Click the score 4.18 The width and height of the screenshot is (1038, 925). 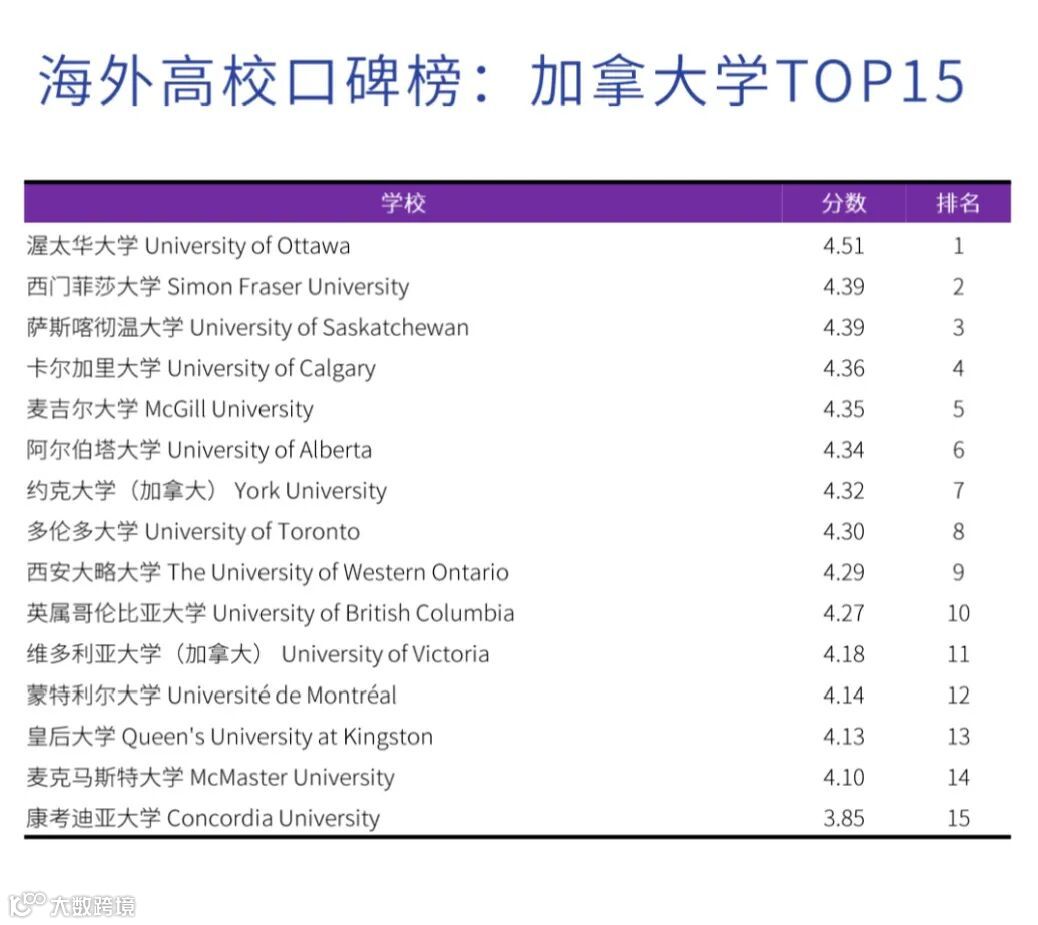coord(844,654)
